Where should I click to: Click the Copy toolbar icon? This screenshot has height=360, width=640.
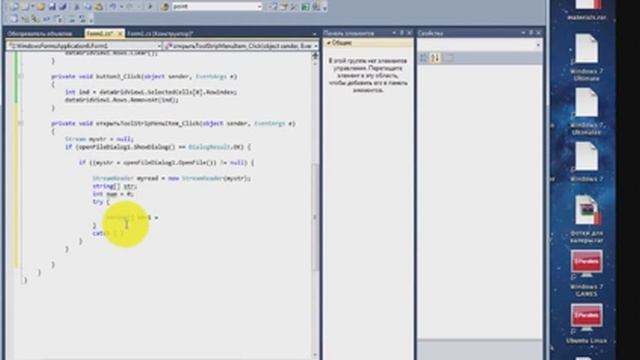[x=87, y=7]
